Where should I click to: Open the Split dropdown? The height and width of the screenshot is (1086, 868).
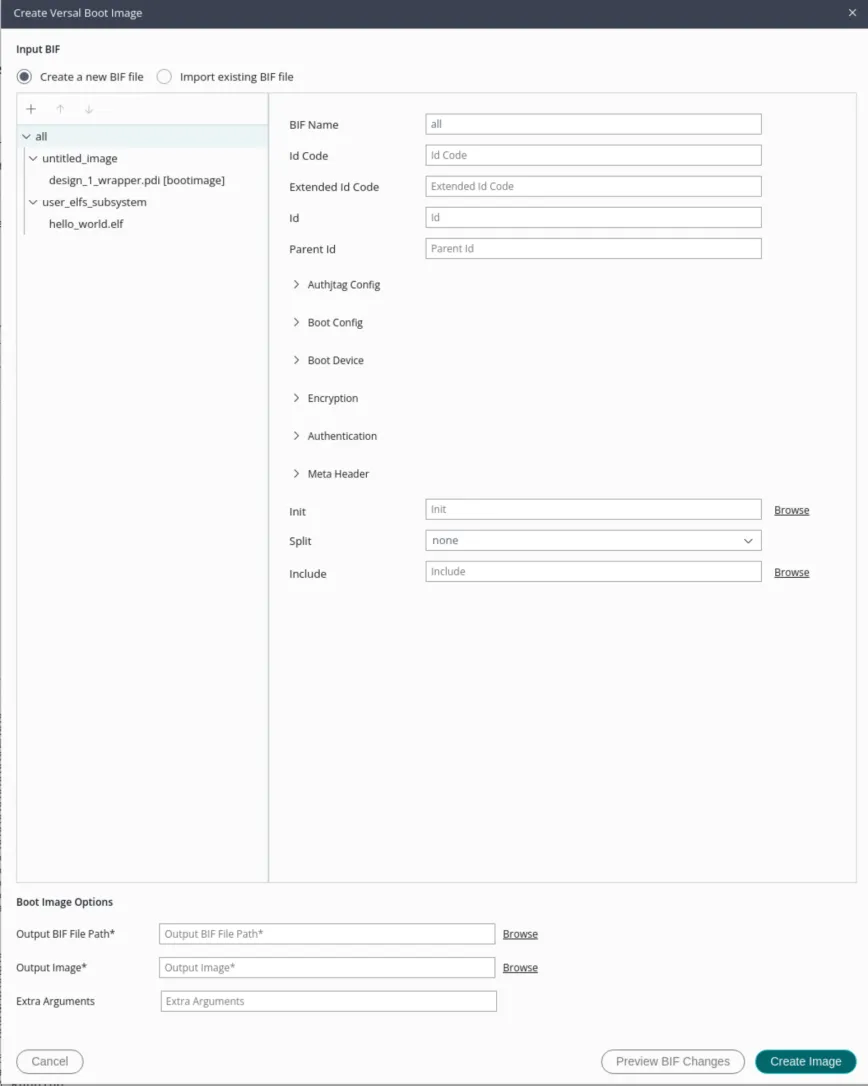click(593, 541)
